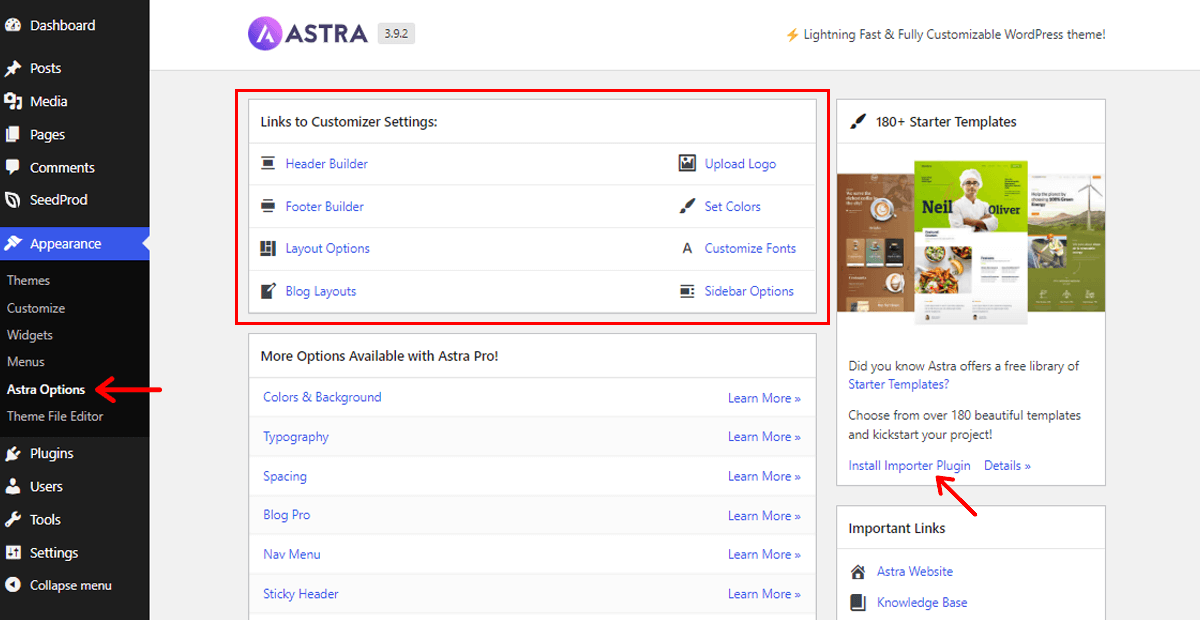Click the Posts pushpin icon
This screenshot has height=620, width=1200.
pyautogui.click(x=13, y=68)
